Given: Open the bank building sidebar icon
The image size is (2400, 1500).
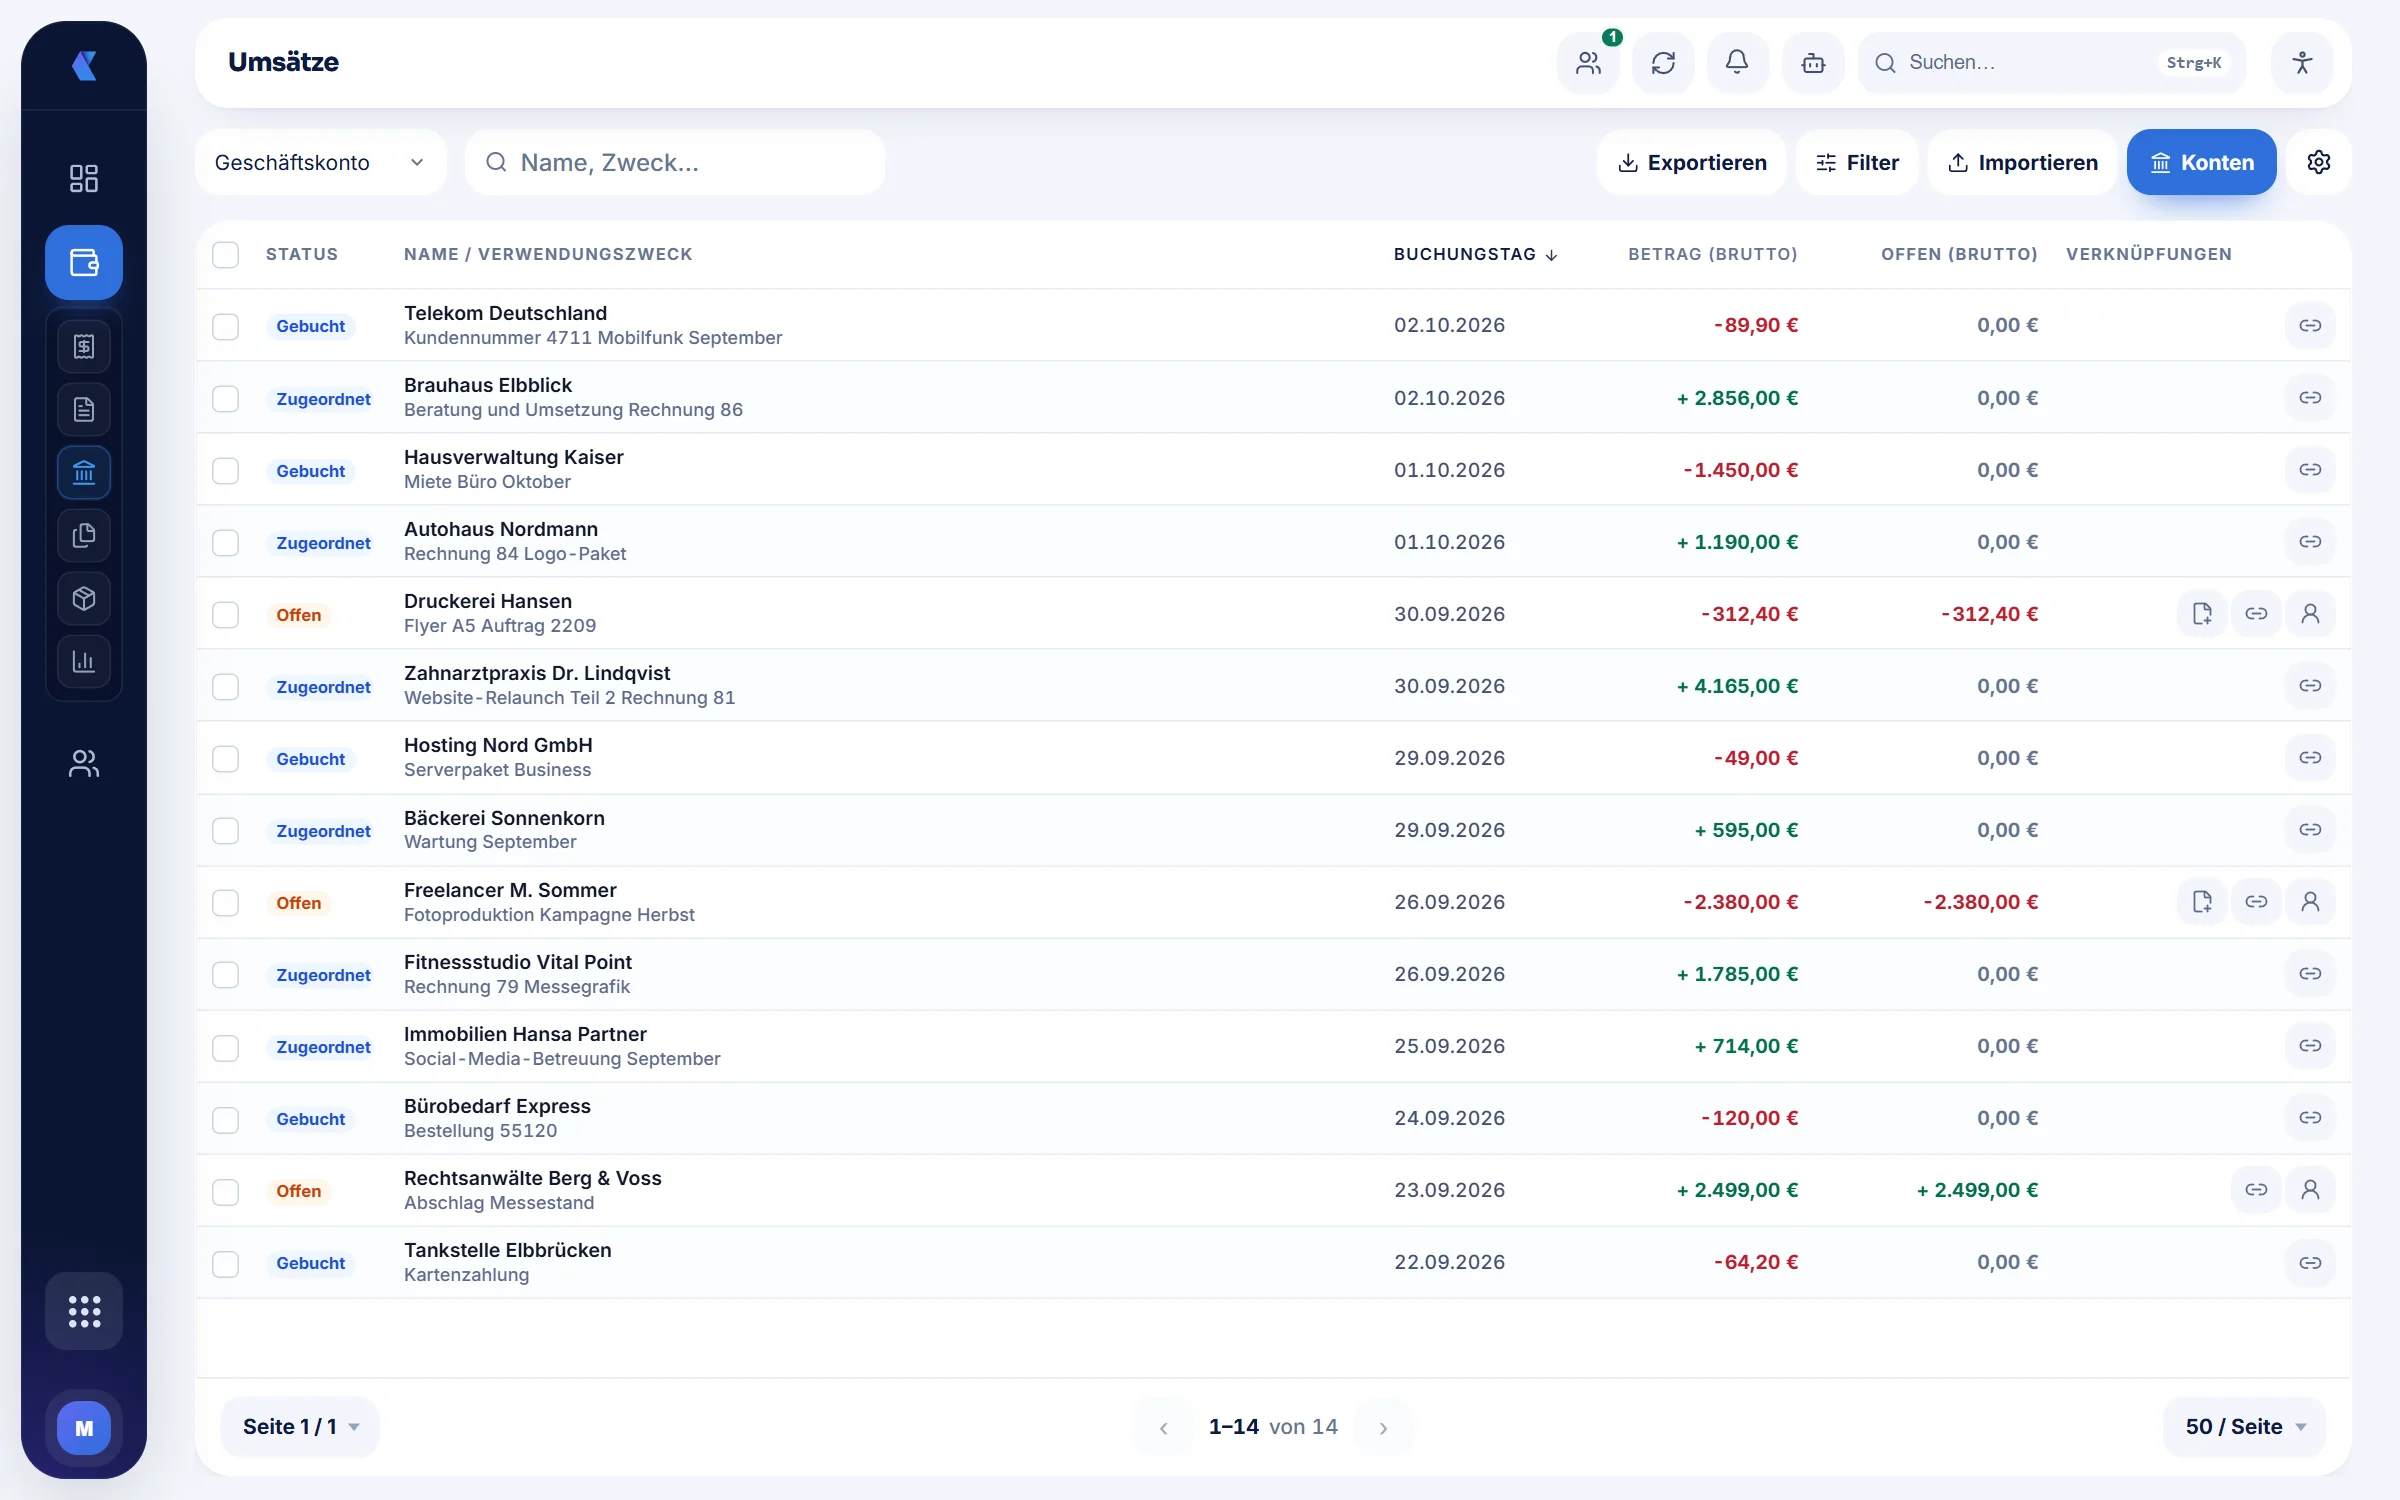Looking at the screenshot, I should click(84, 473).
